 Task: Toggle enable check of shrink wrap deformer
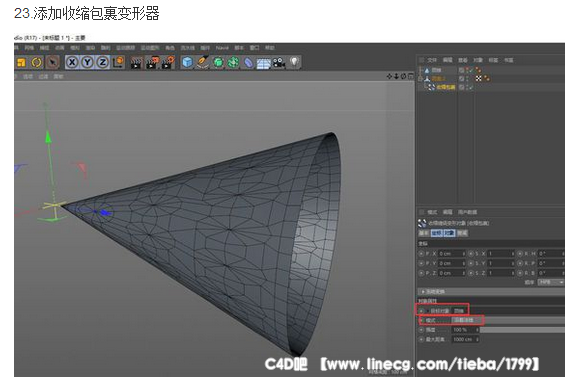point(471,87)
